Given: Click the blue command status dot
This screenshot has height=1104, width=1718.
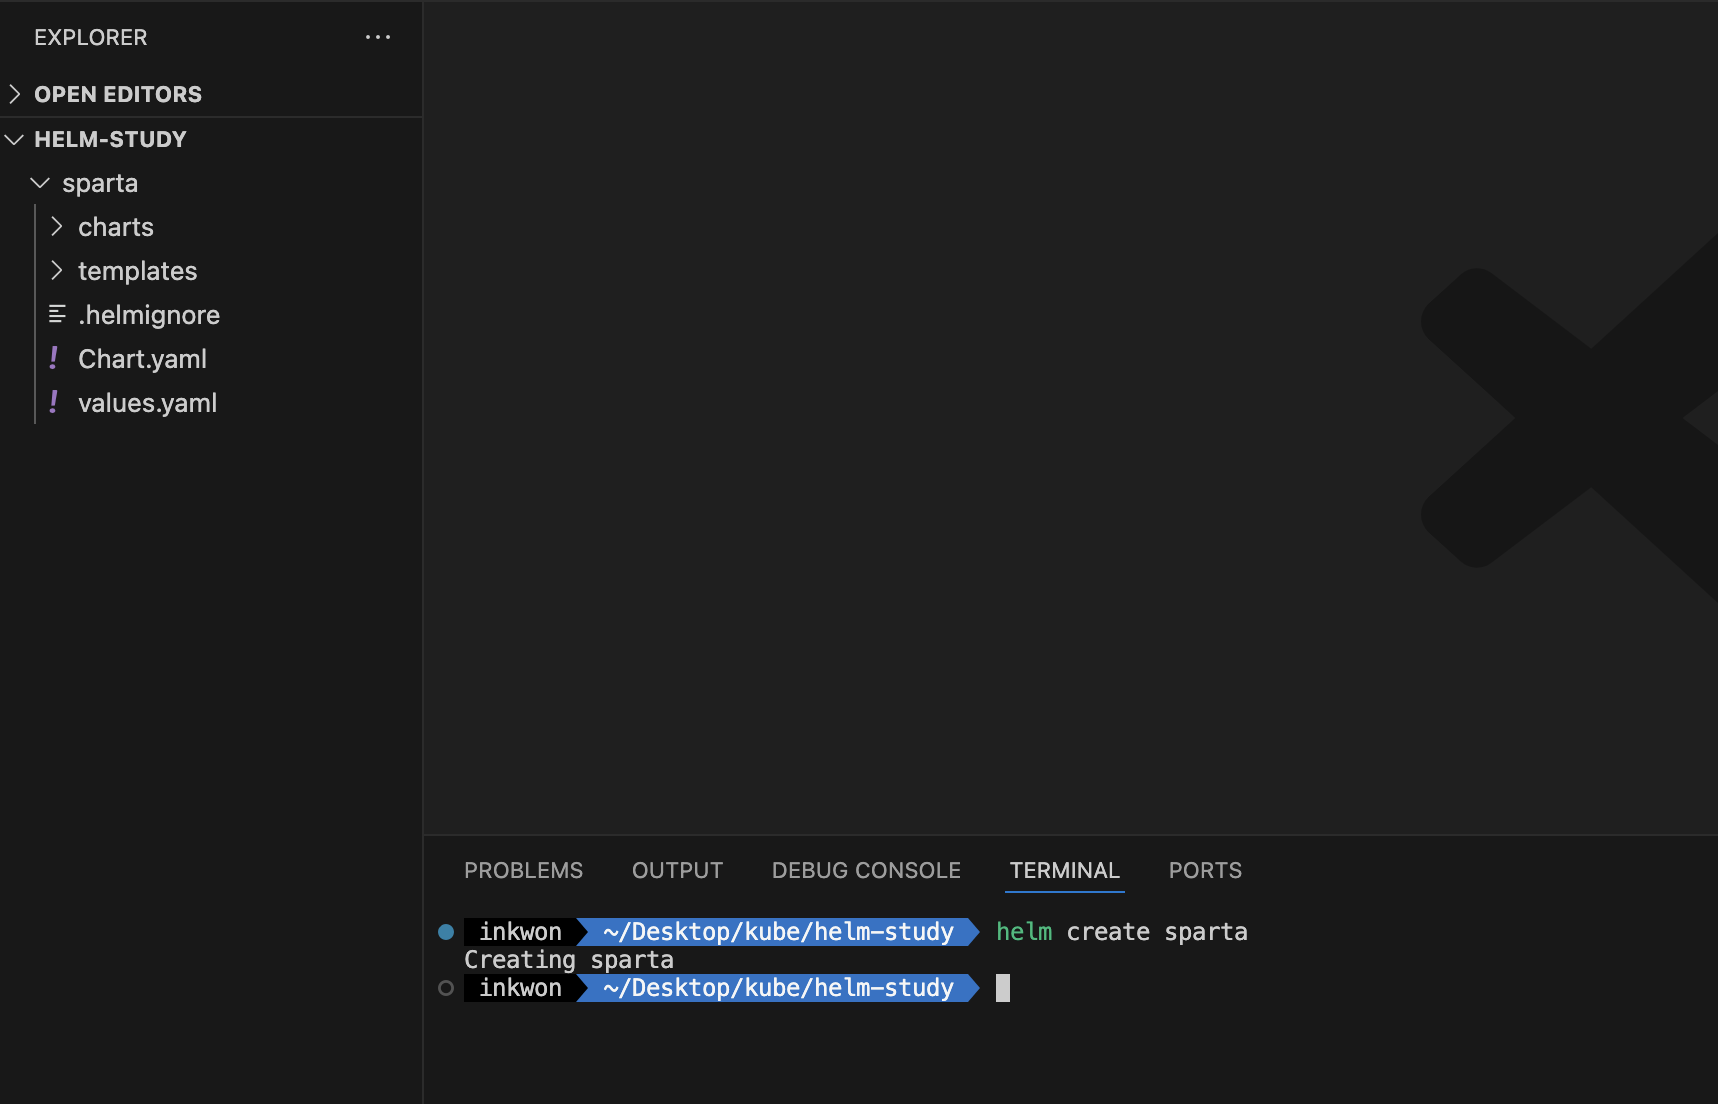Looking at the screenshot, I should (446, 932).
